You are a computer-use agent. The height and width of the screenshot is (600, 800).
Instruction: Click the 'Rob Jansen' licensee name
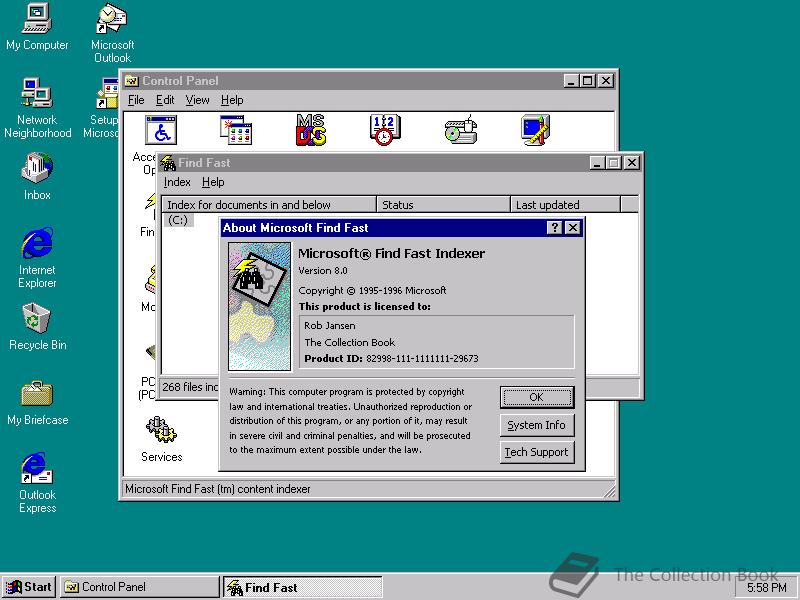(x=330, y=326)
